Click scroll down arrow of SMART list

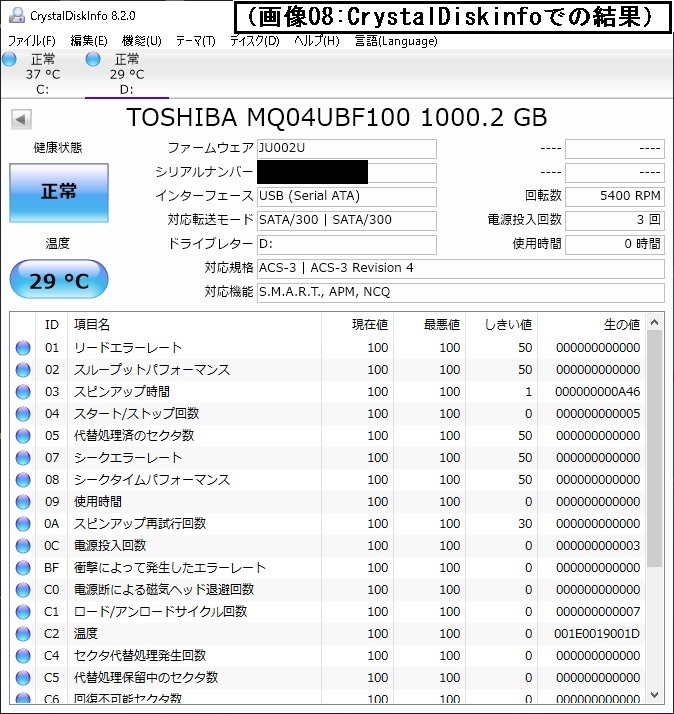654,694
